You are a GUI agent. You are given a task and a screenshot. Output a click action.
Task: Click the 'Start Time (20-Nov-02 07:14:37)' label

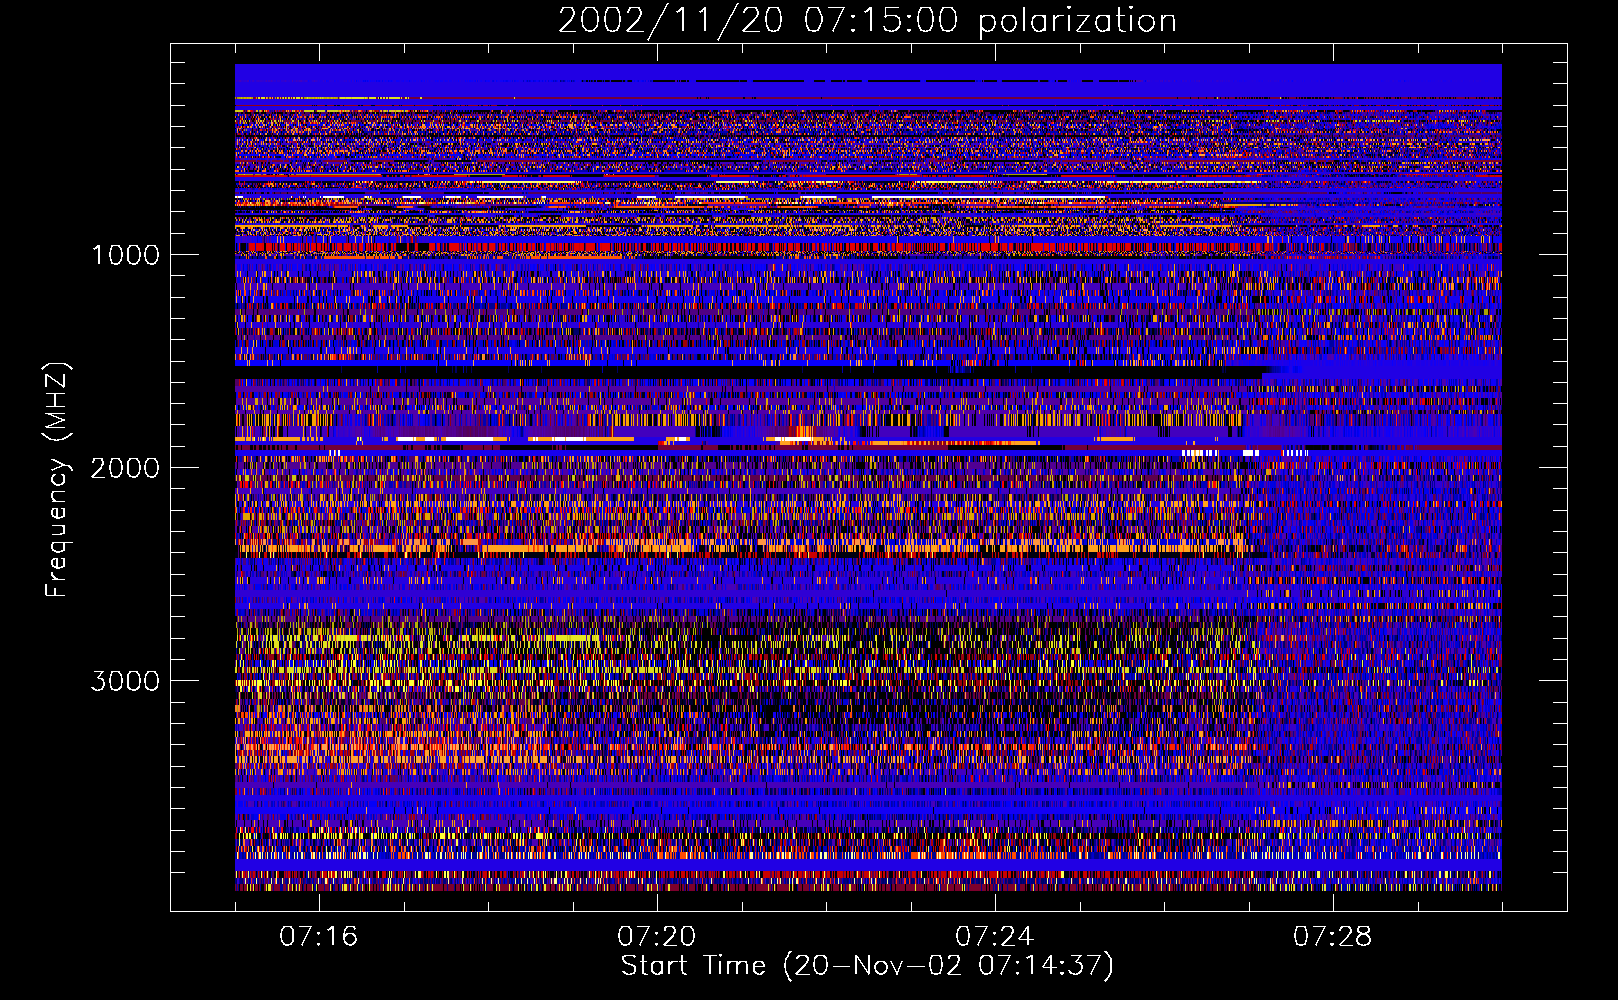coord(867,966)
